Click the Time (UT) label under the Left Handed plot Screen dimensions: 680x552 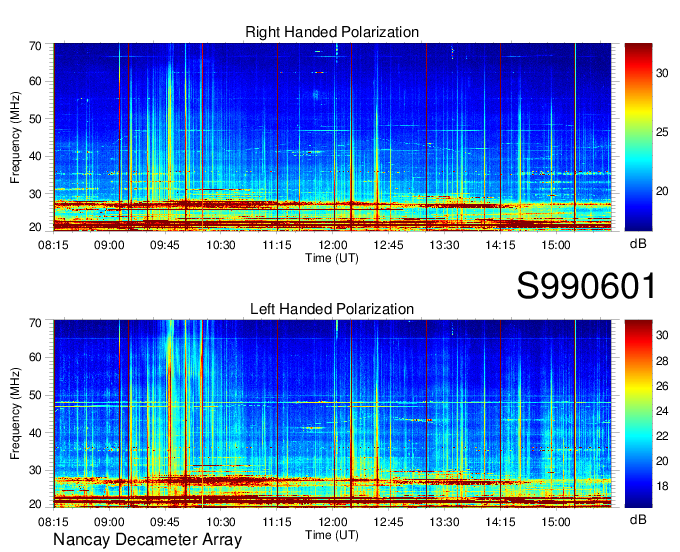pos(332,535)
